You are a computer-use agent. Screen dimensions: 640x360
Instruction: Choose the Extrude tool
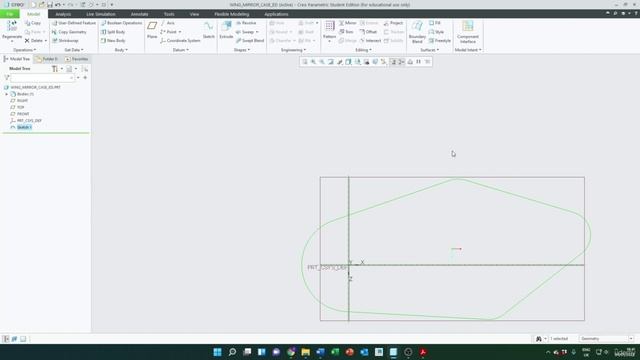click(x=226, y=30)
